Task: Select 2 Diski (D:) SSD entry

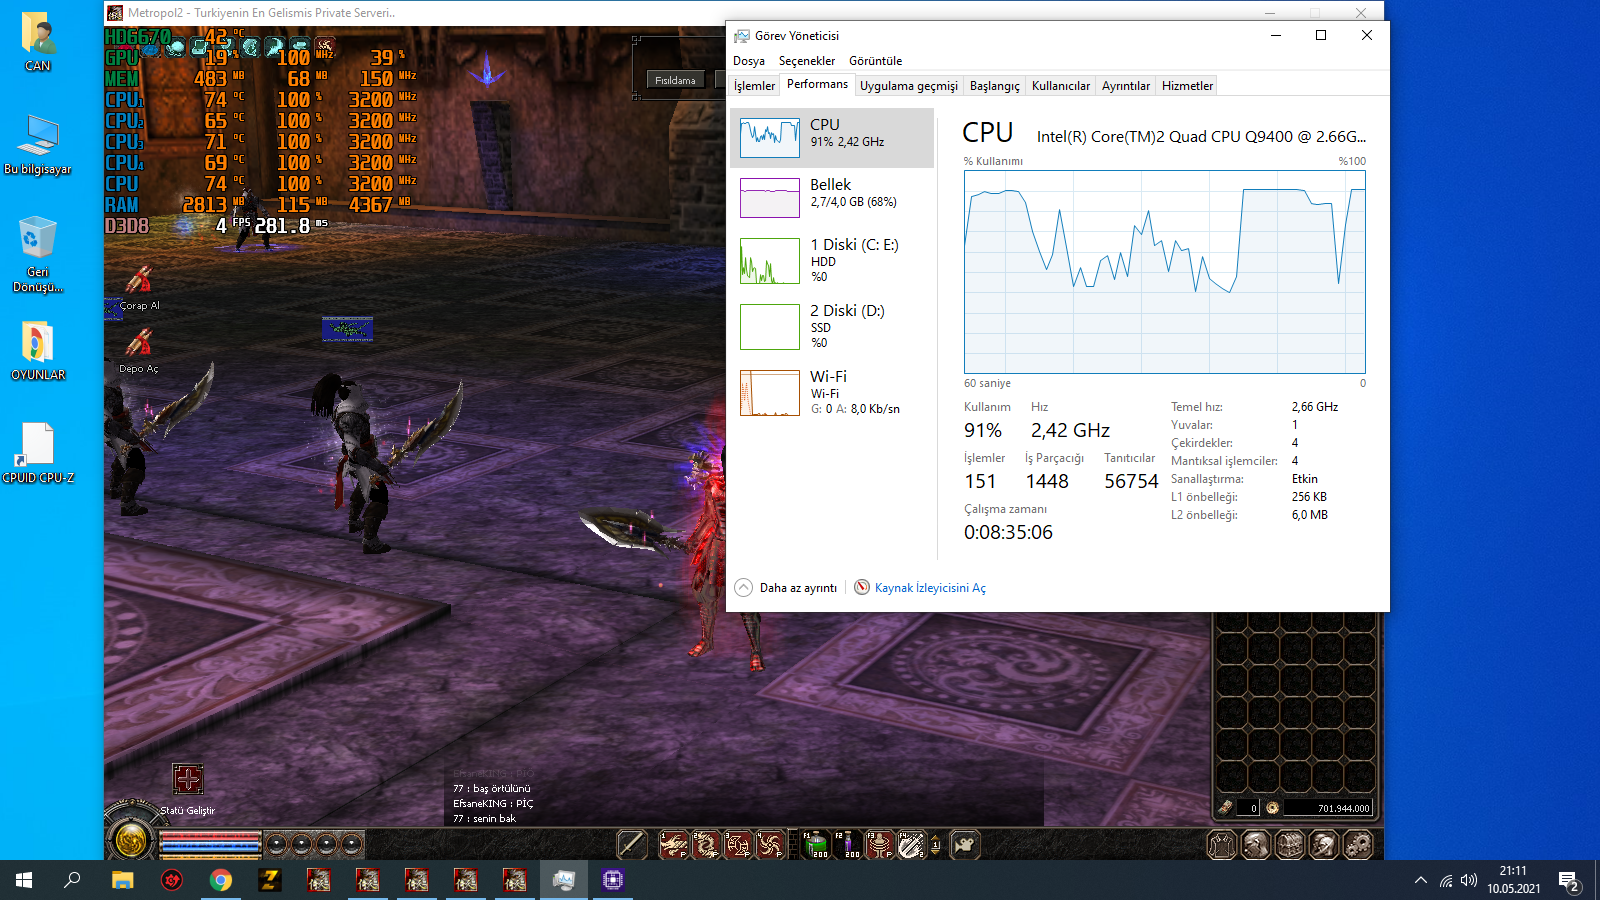Action: 832,327
